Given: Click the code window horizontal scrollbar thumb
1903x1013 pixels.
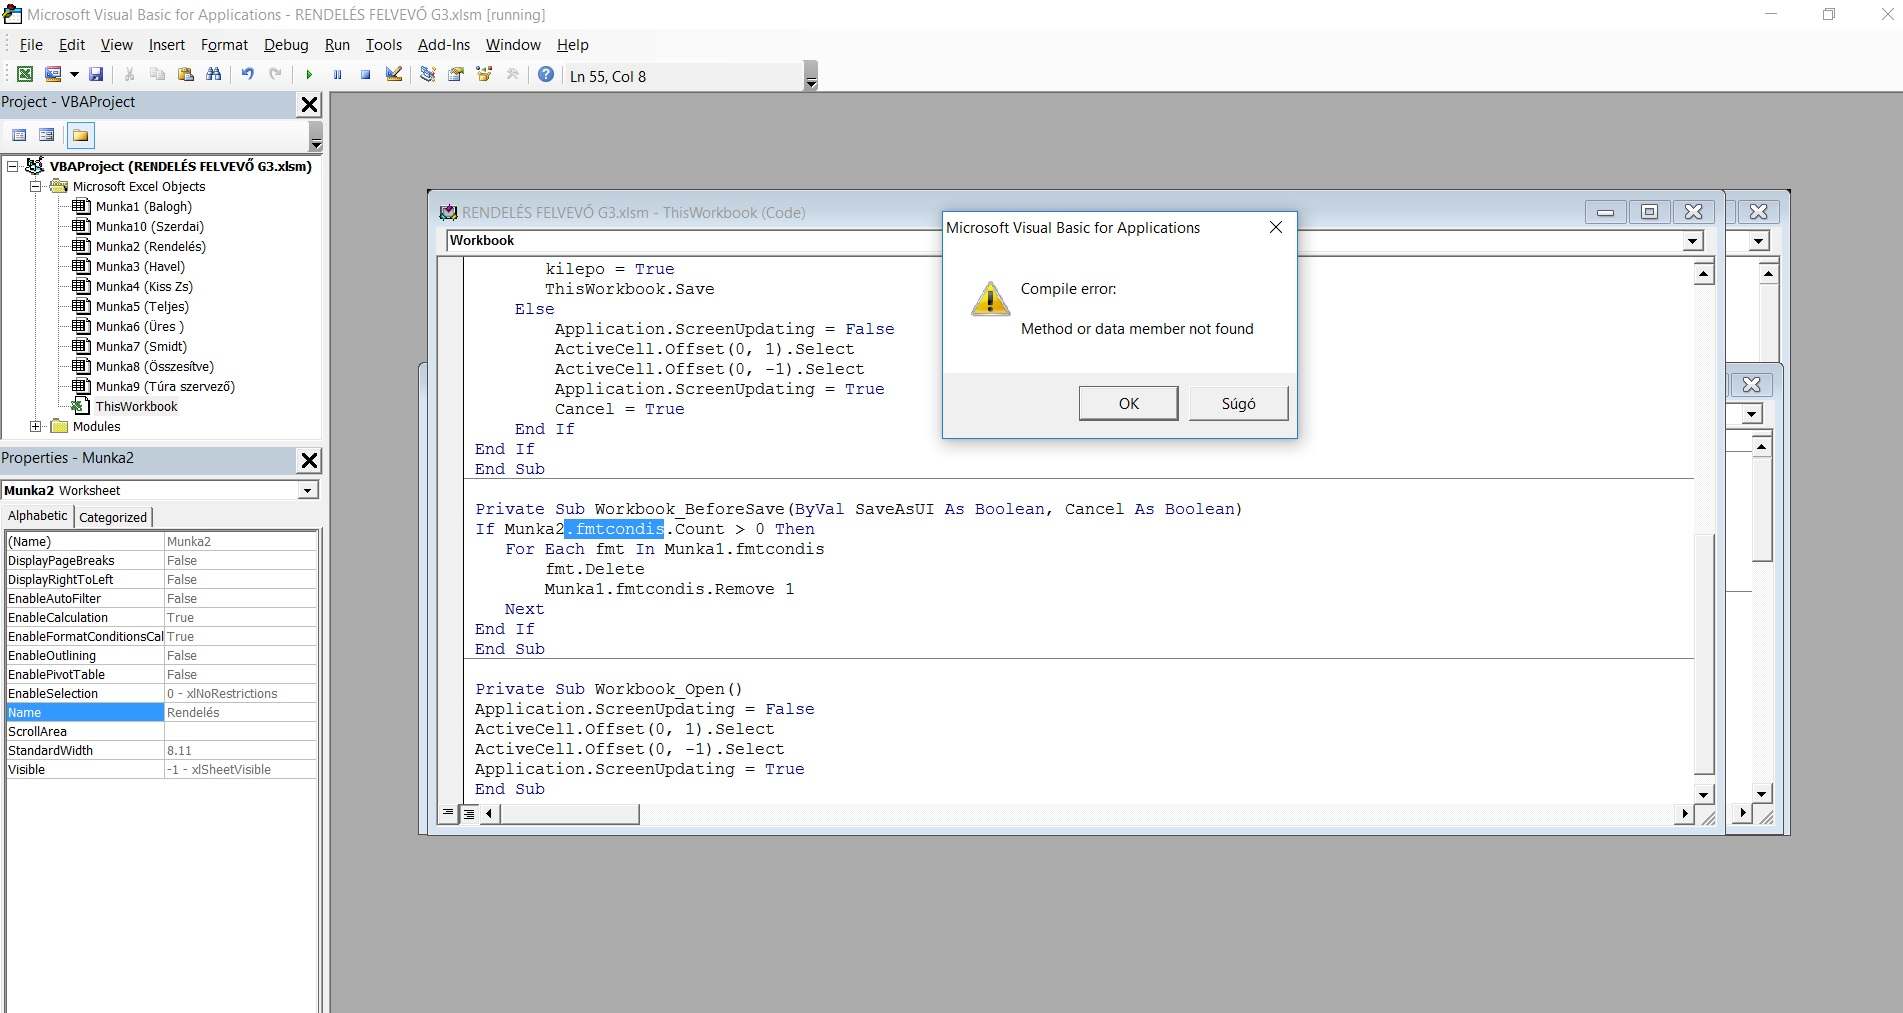Looking at the screenshot, I should [569, 814].
